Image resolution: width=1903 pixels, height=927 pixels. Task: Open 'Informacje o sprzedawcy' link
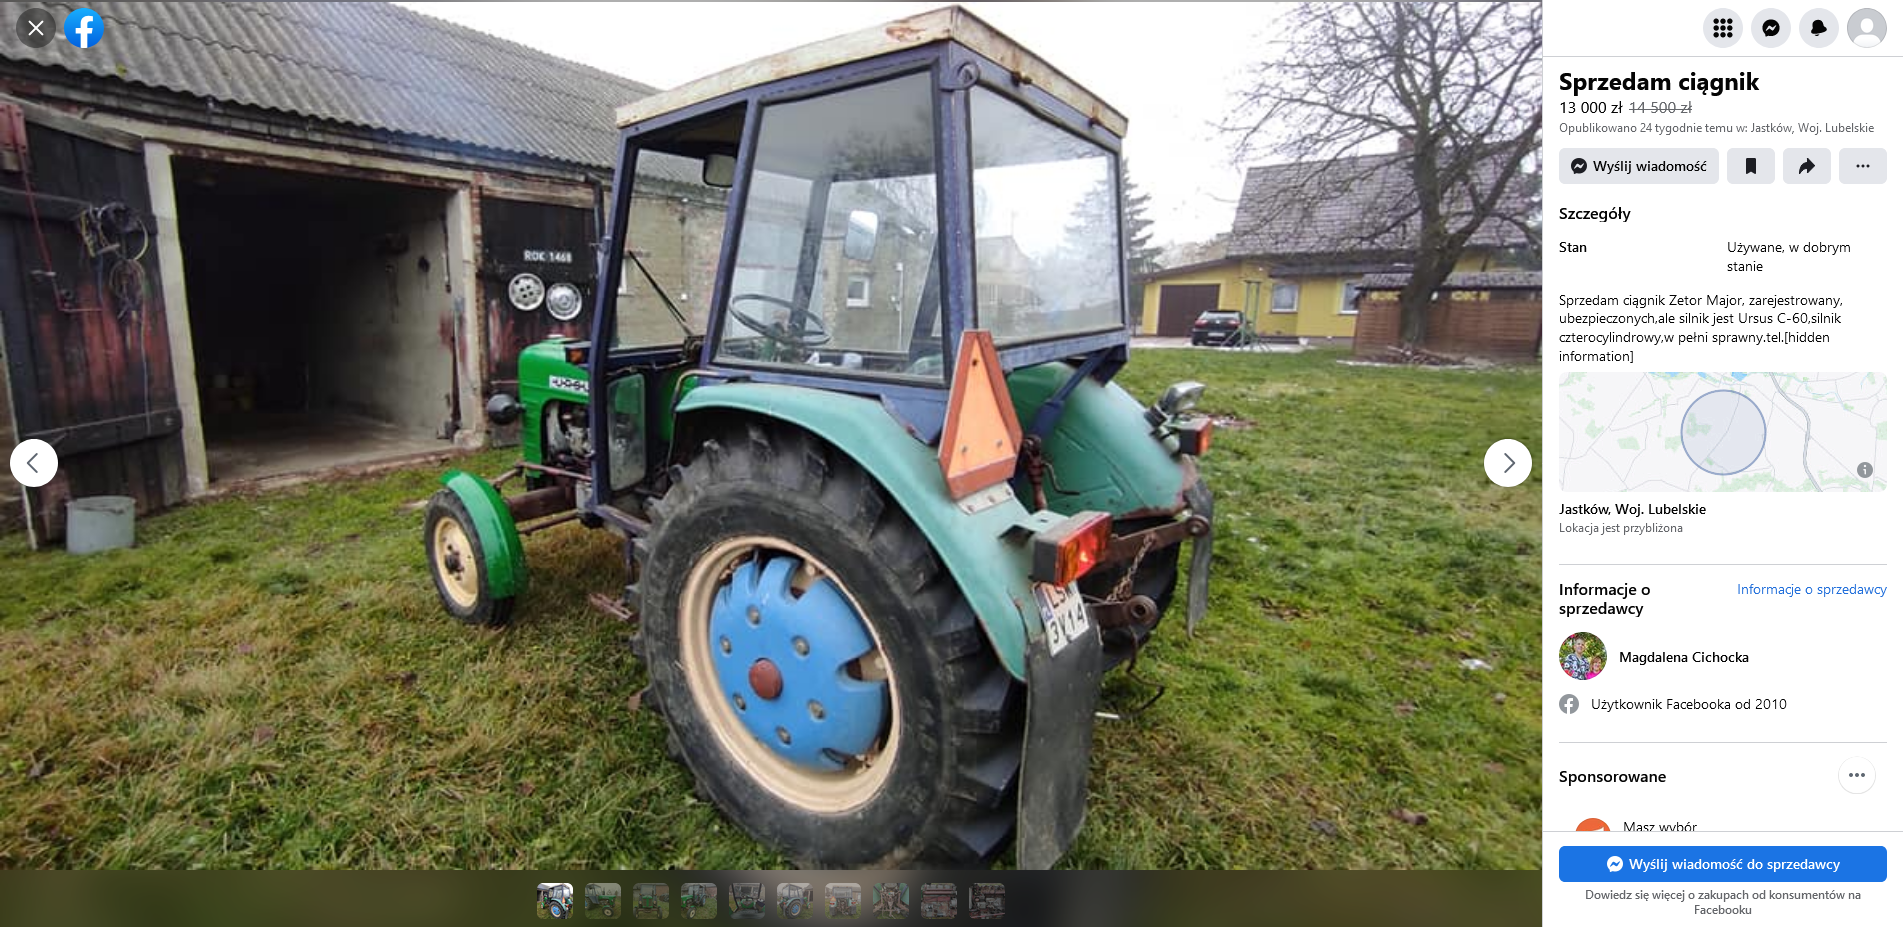pyautogui.click(x=1811, y=590)
